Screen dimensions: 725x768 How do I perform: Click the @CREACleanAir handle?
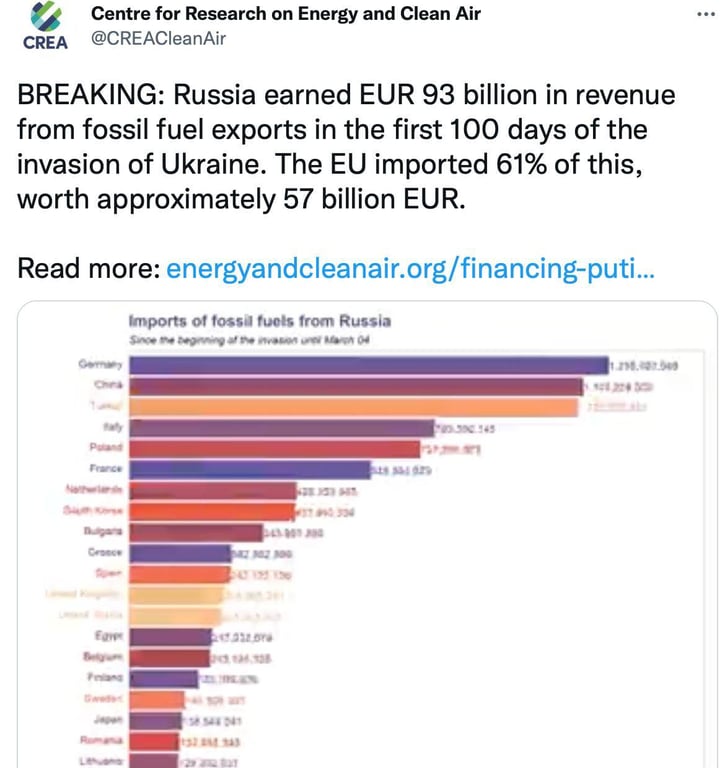(159, 38)
